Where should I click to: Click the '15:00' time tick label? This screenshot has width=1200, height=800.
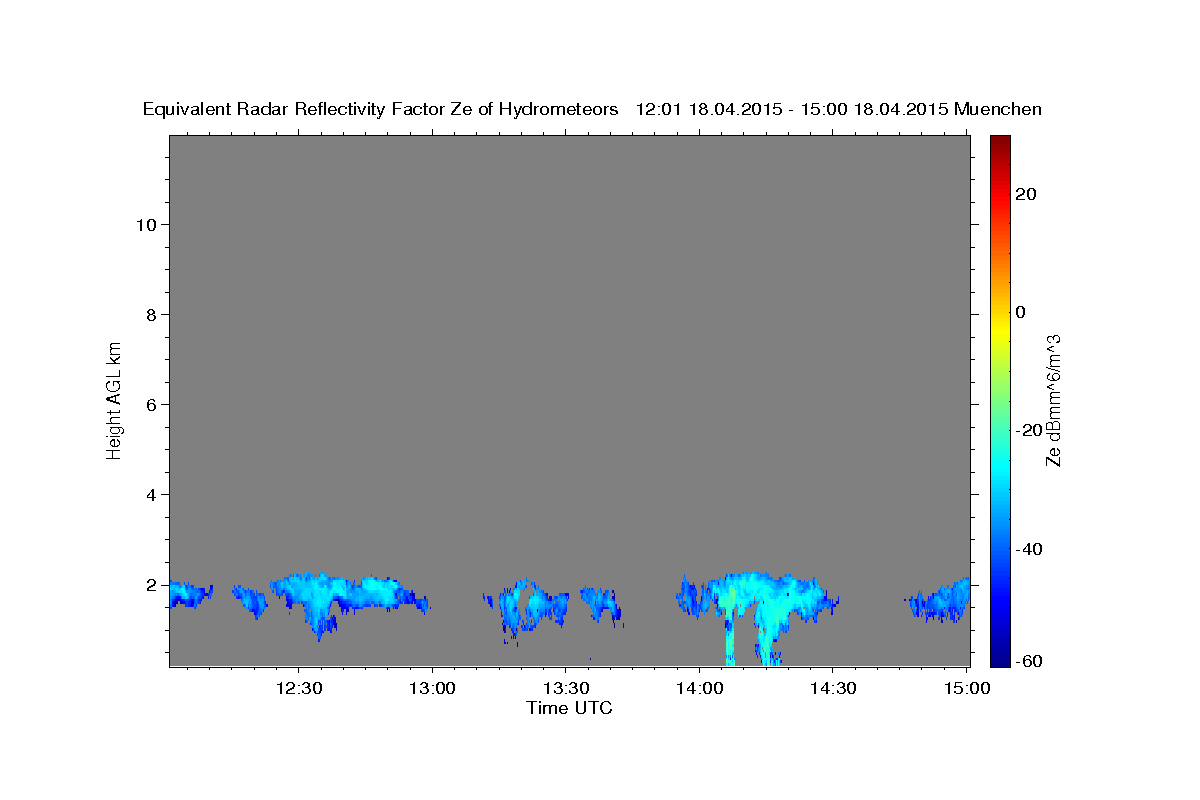point(965,688)
